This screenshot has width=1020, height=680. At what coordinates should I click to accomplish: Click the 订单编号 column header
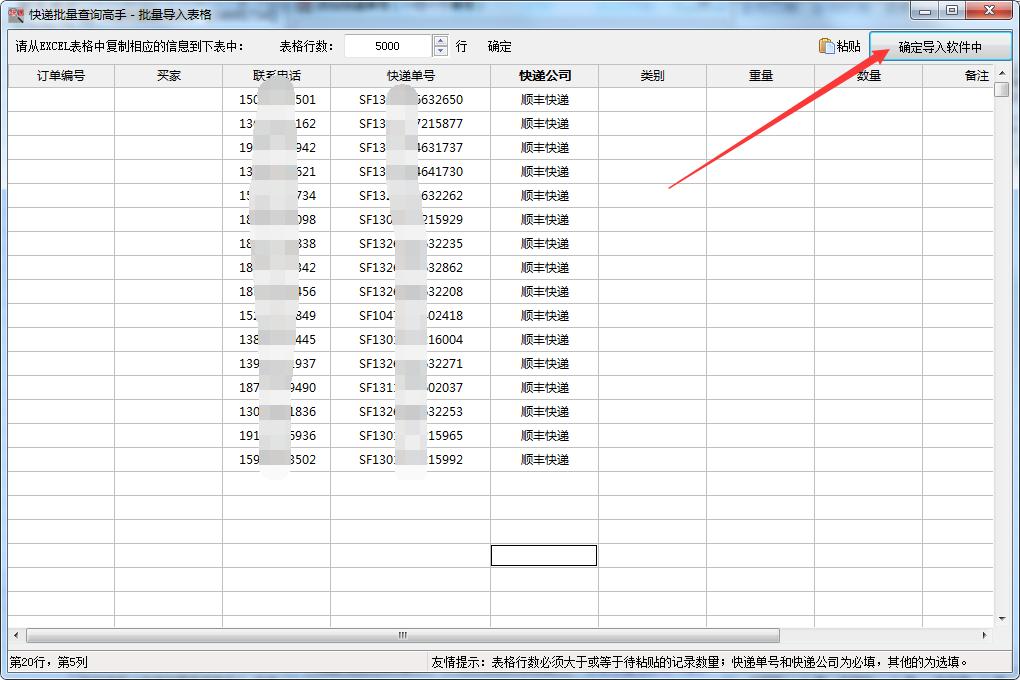pos(60,74)
